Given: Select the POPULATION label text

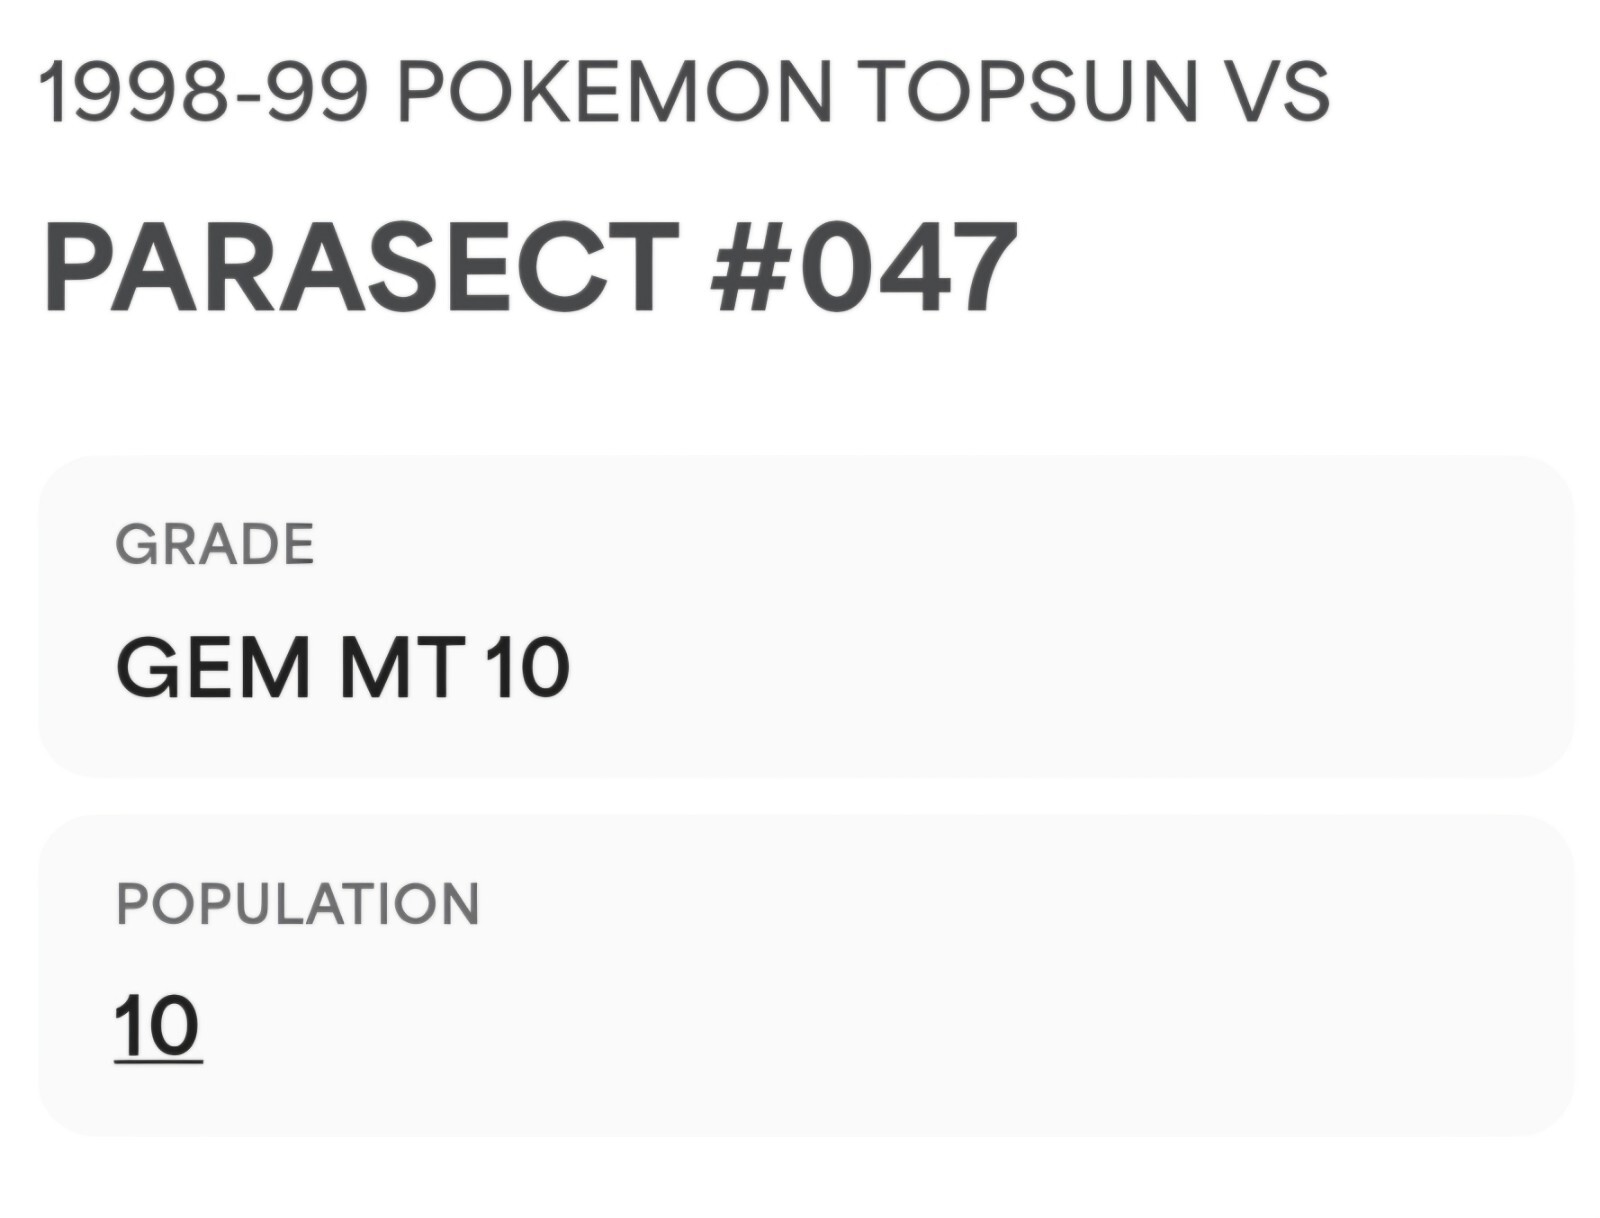Looking at the screenshot, I should coord(298,904).
